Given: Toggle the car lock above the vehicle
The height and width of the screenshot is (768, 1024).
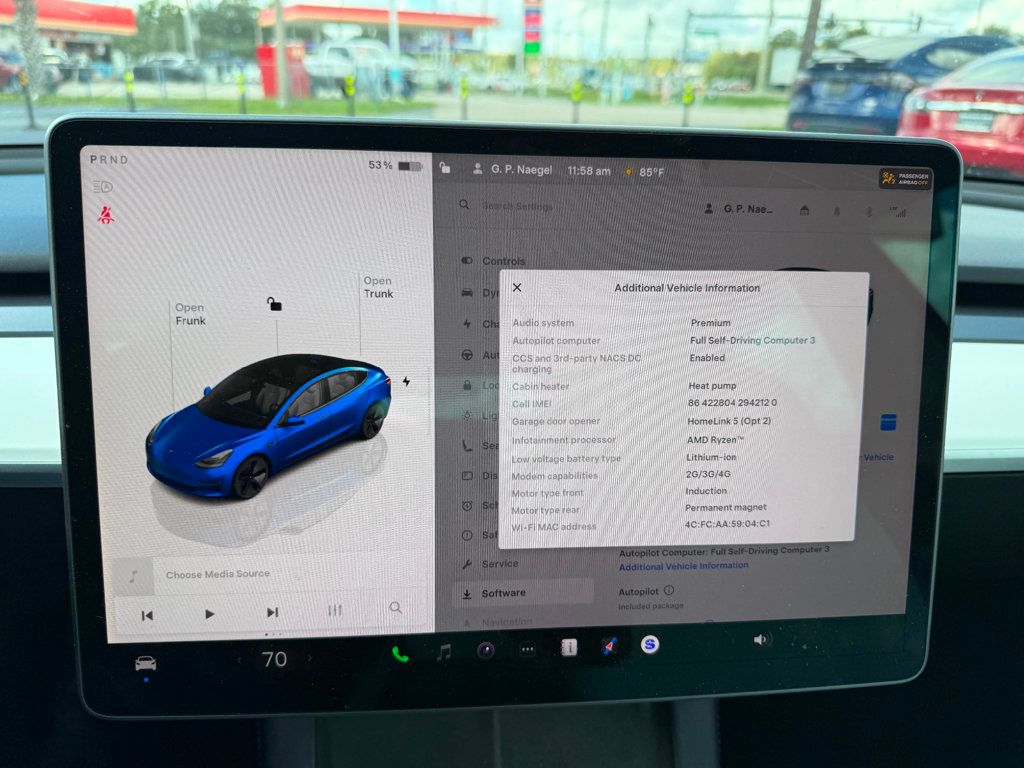Looking at the screenshot, I should [274, 304].
